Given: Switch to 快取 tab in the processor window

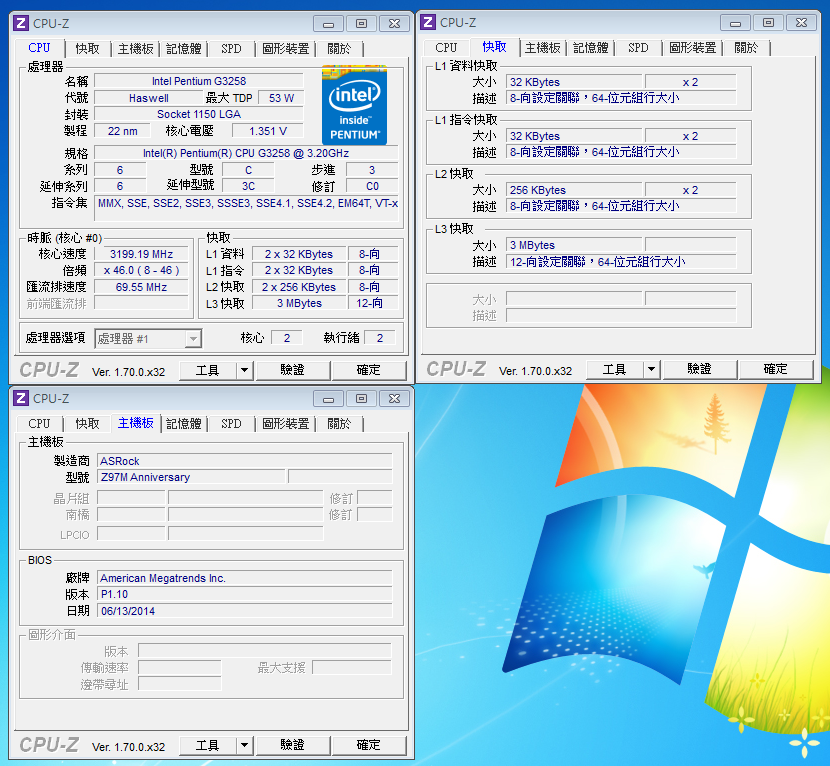Looking at the screenshot, I should pos(87,49).
